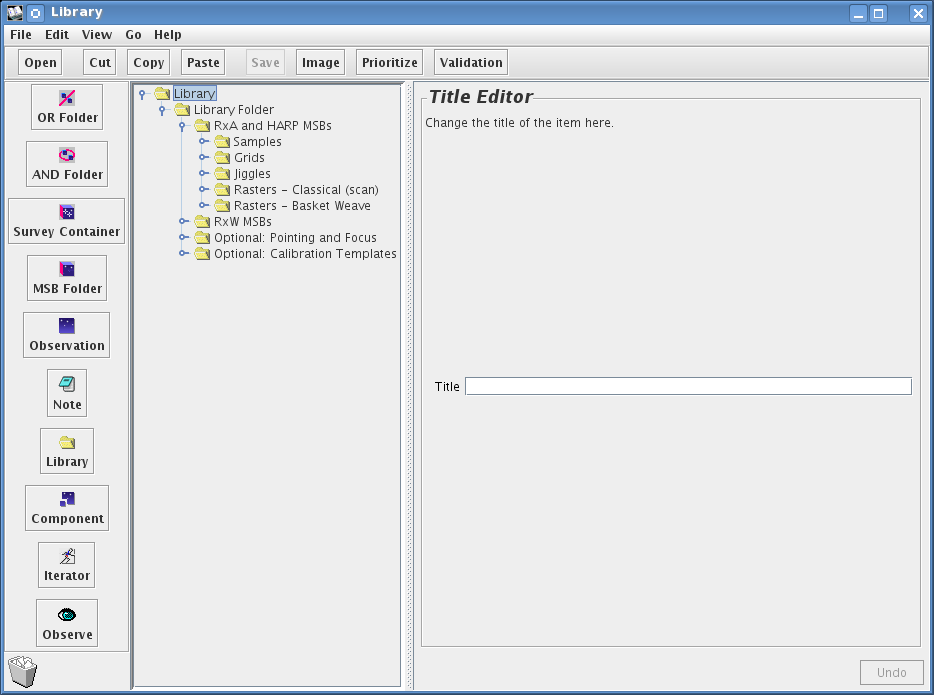Add a Note item
Screen dimensions: 934x695
(x=67, y=393)
